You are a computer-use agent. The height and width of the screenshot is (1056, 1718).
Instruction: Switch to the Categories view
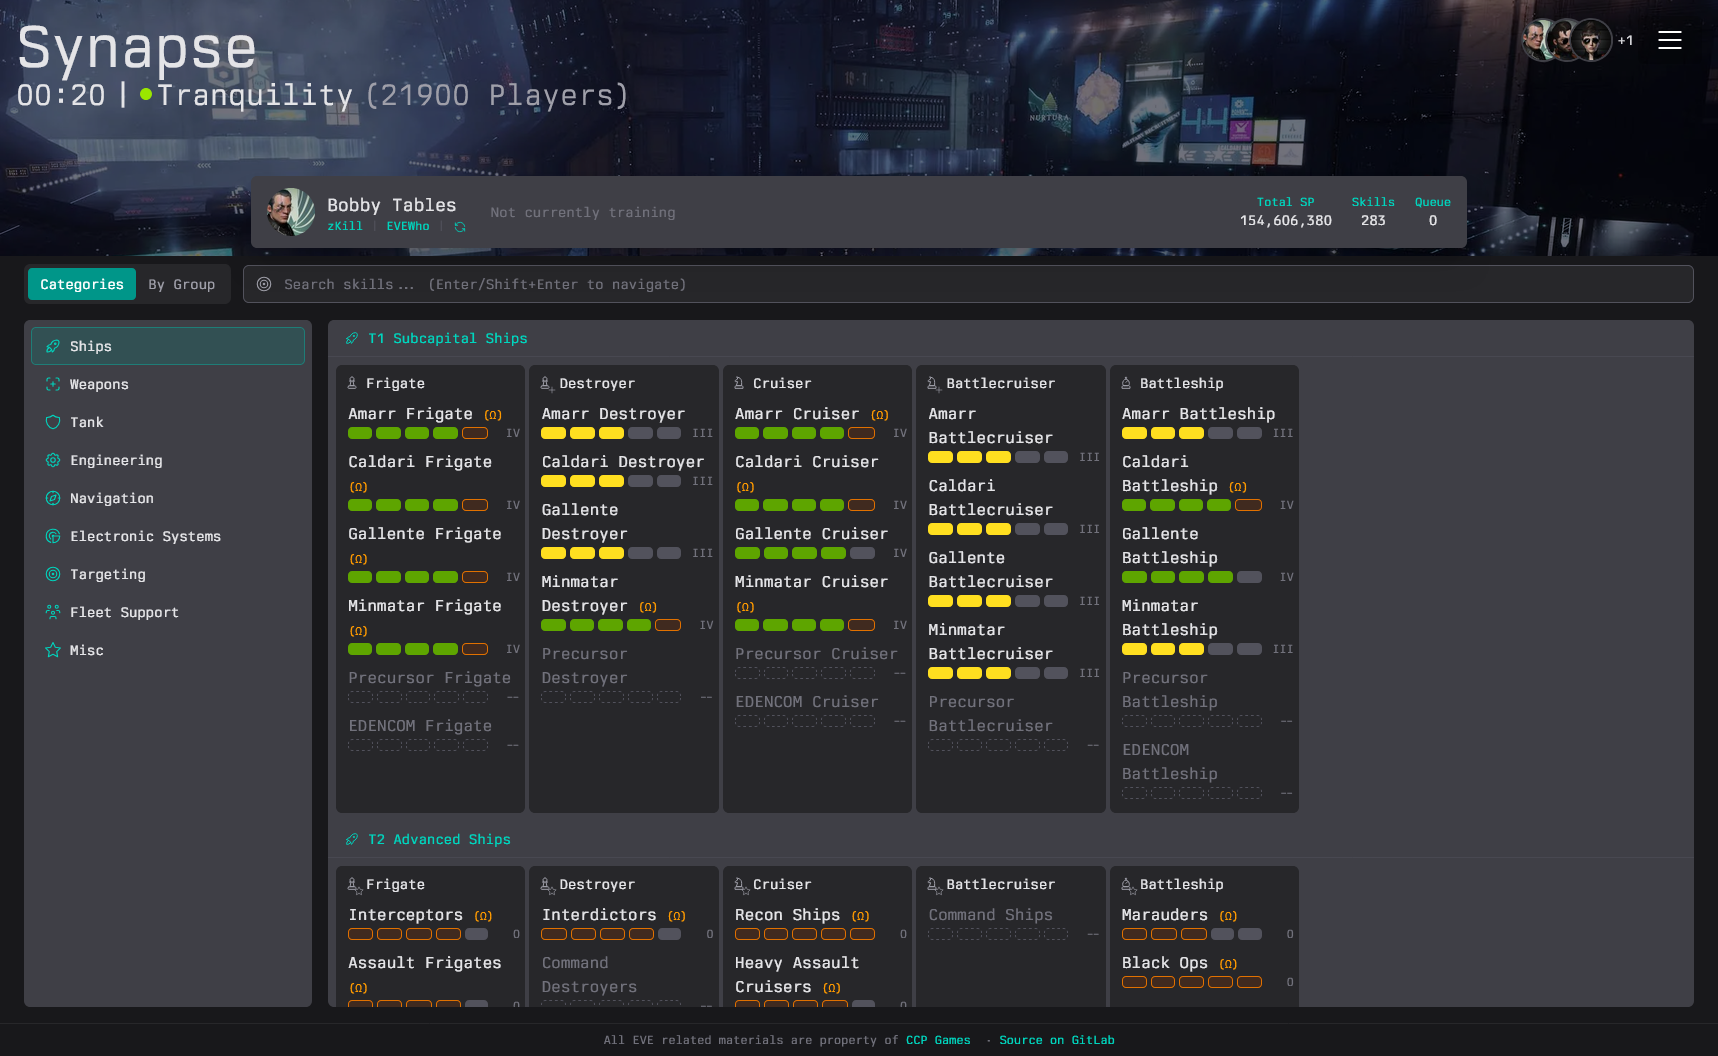(x=82, y=284)
